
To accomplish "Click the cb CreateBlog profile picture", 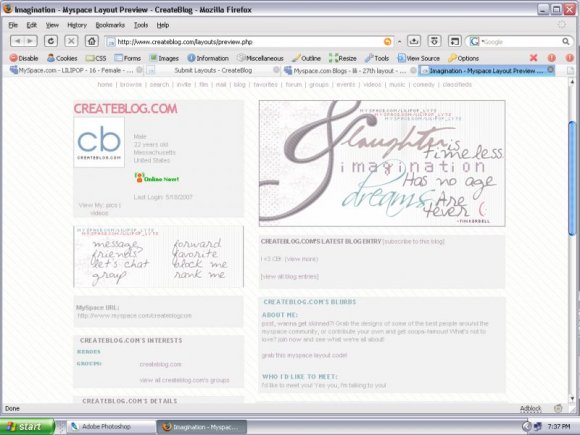I will 99,142.
